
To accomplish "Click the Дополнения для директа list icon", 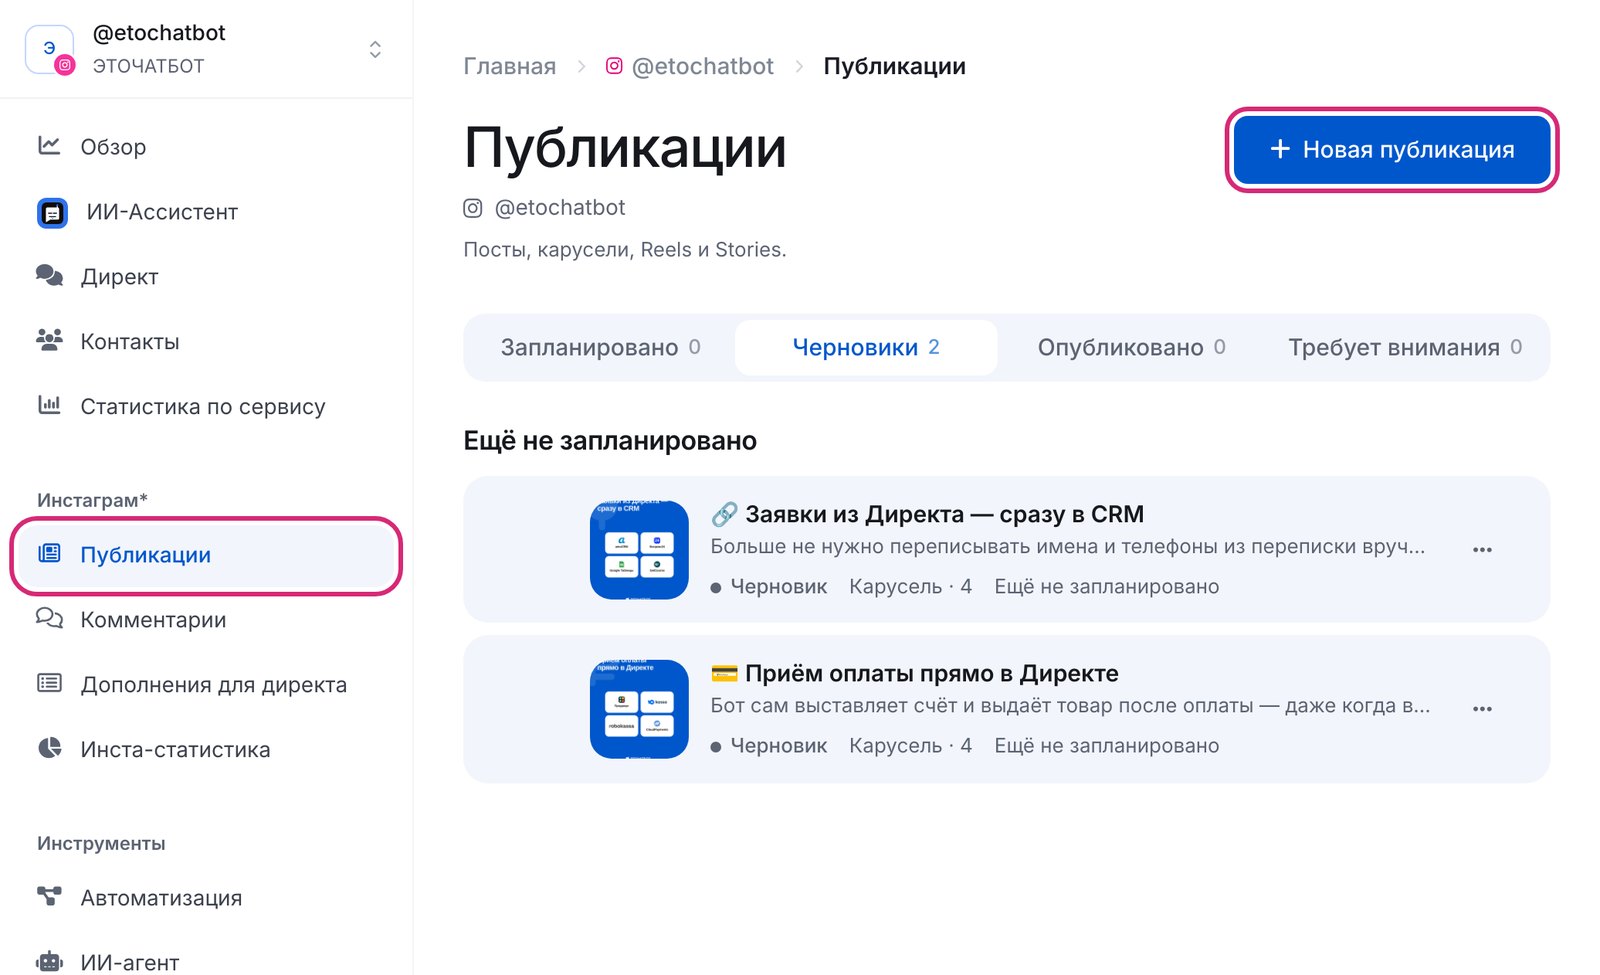I will 49,684.
